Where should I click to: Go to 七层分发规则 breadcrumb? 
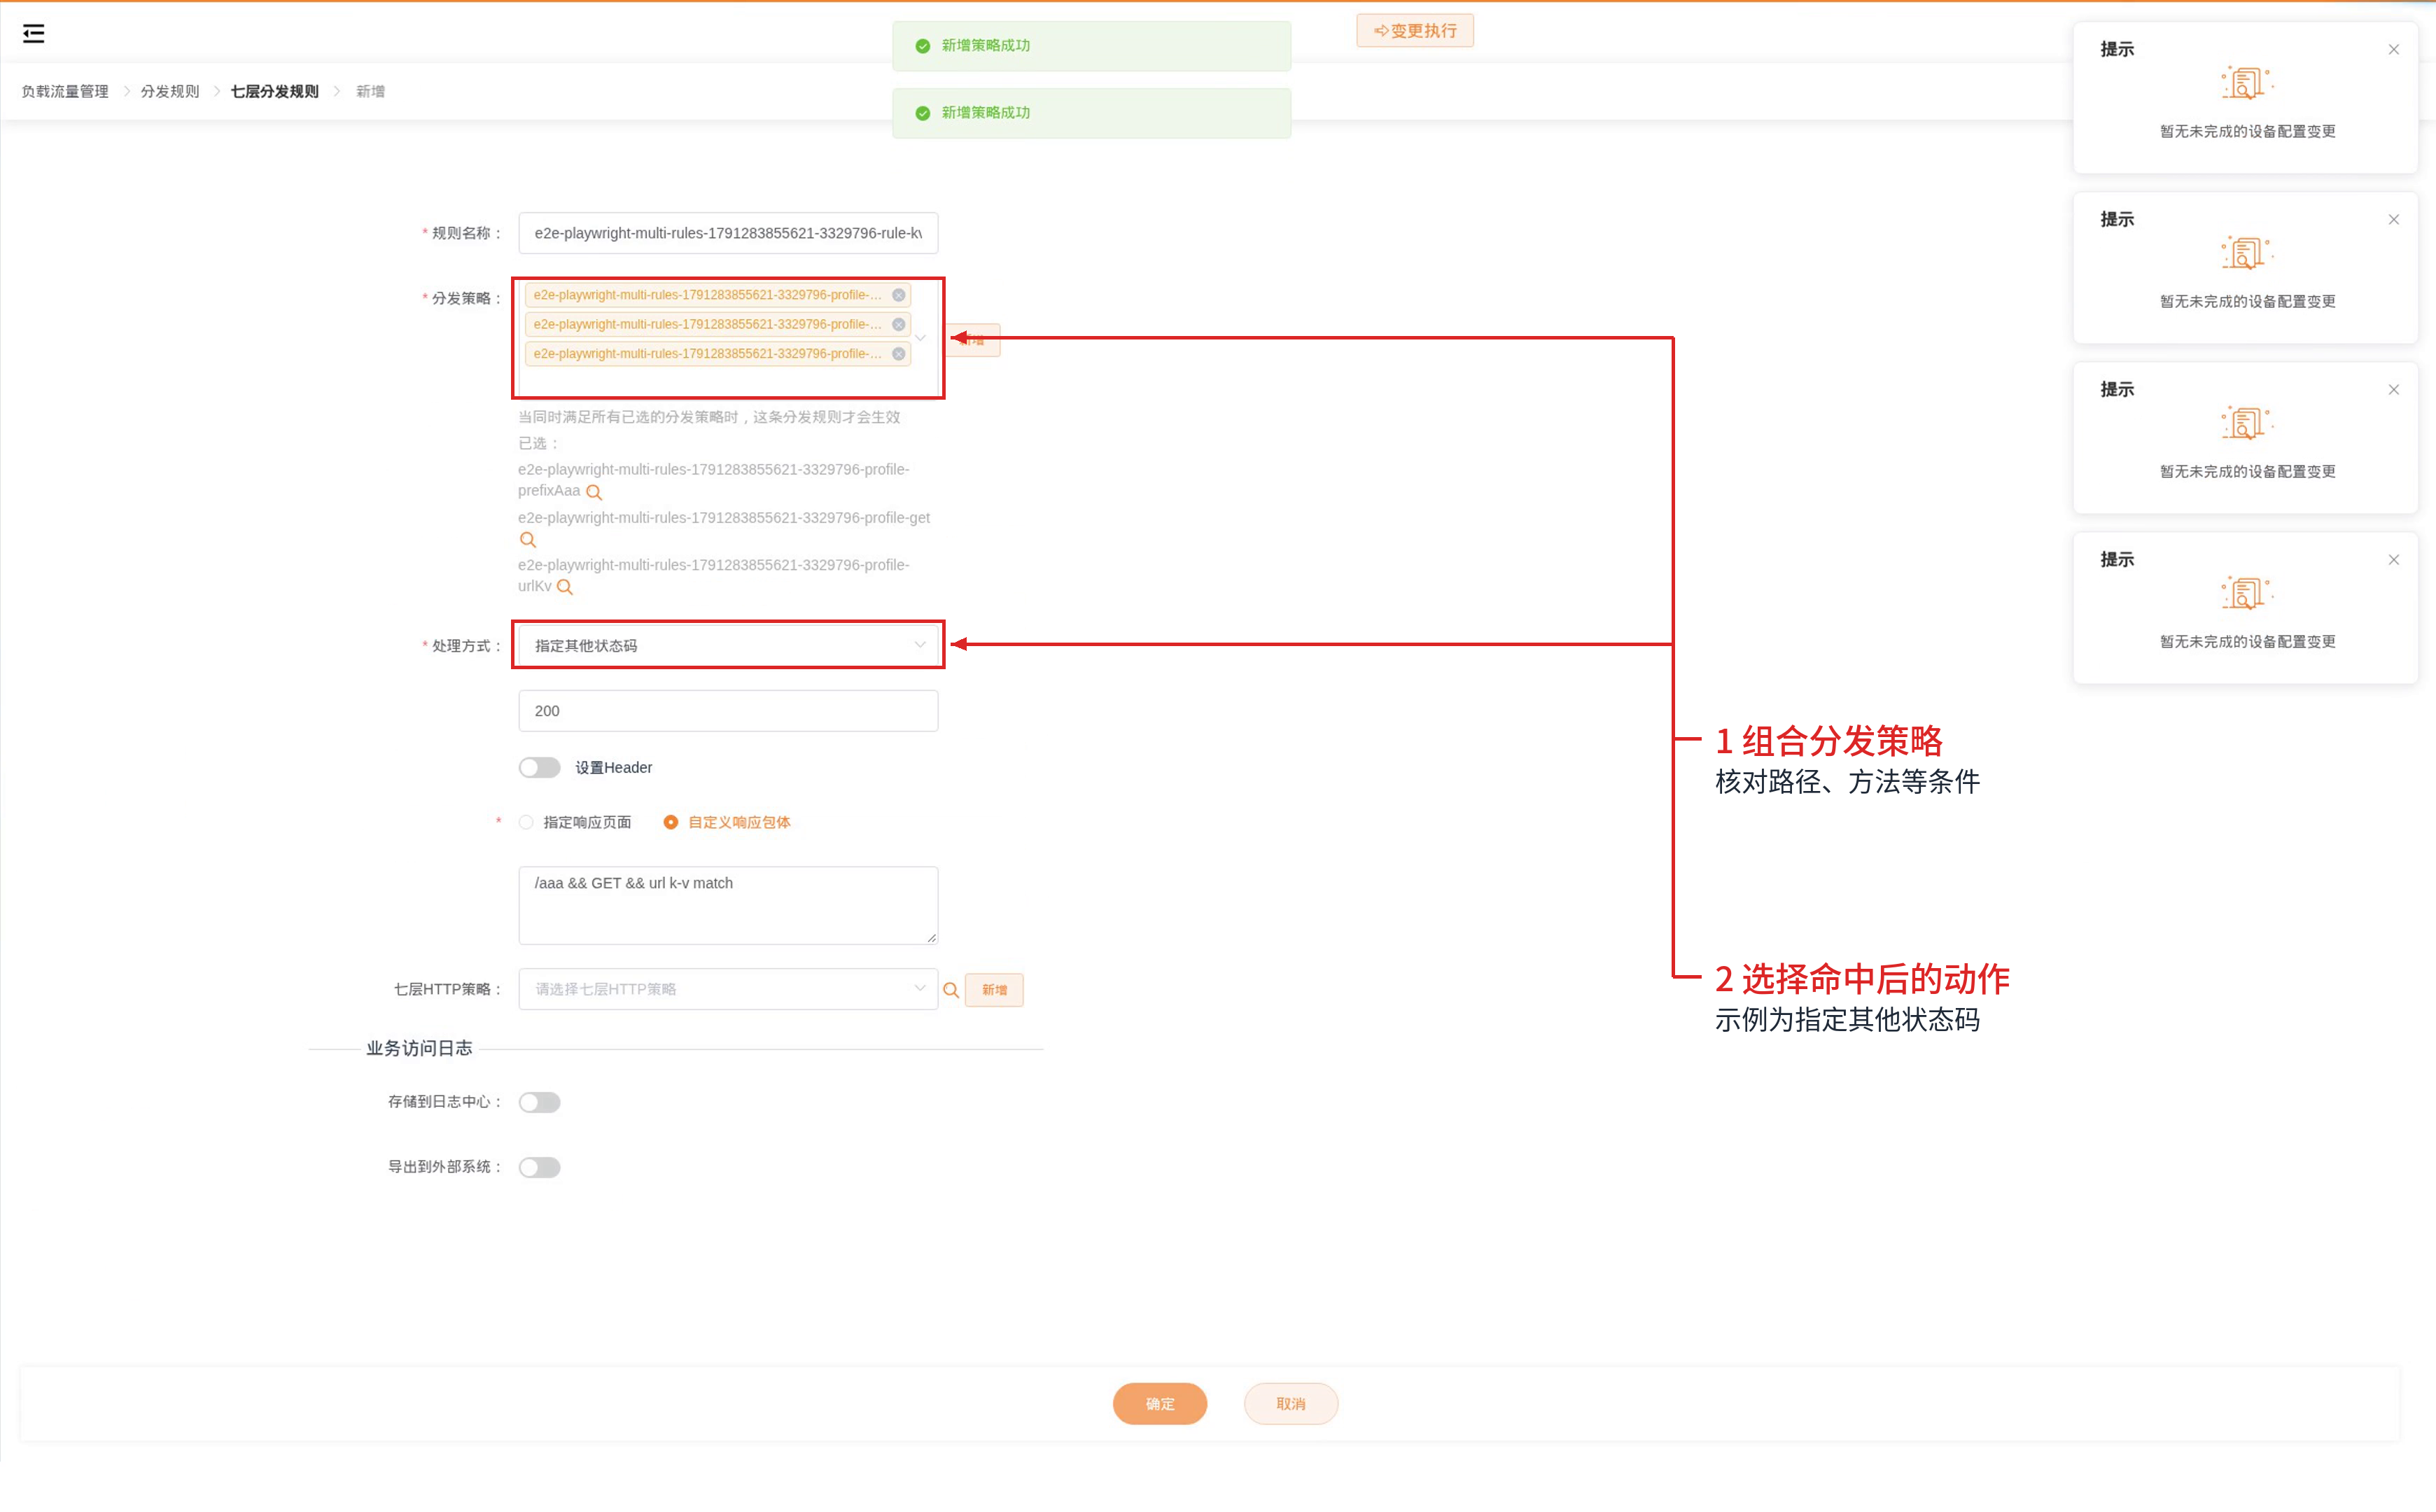click(275, 91)
